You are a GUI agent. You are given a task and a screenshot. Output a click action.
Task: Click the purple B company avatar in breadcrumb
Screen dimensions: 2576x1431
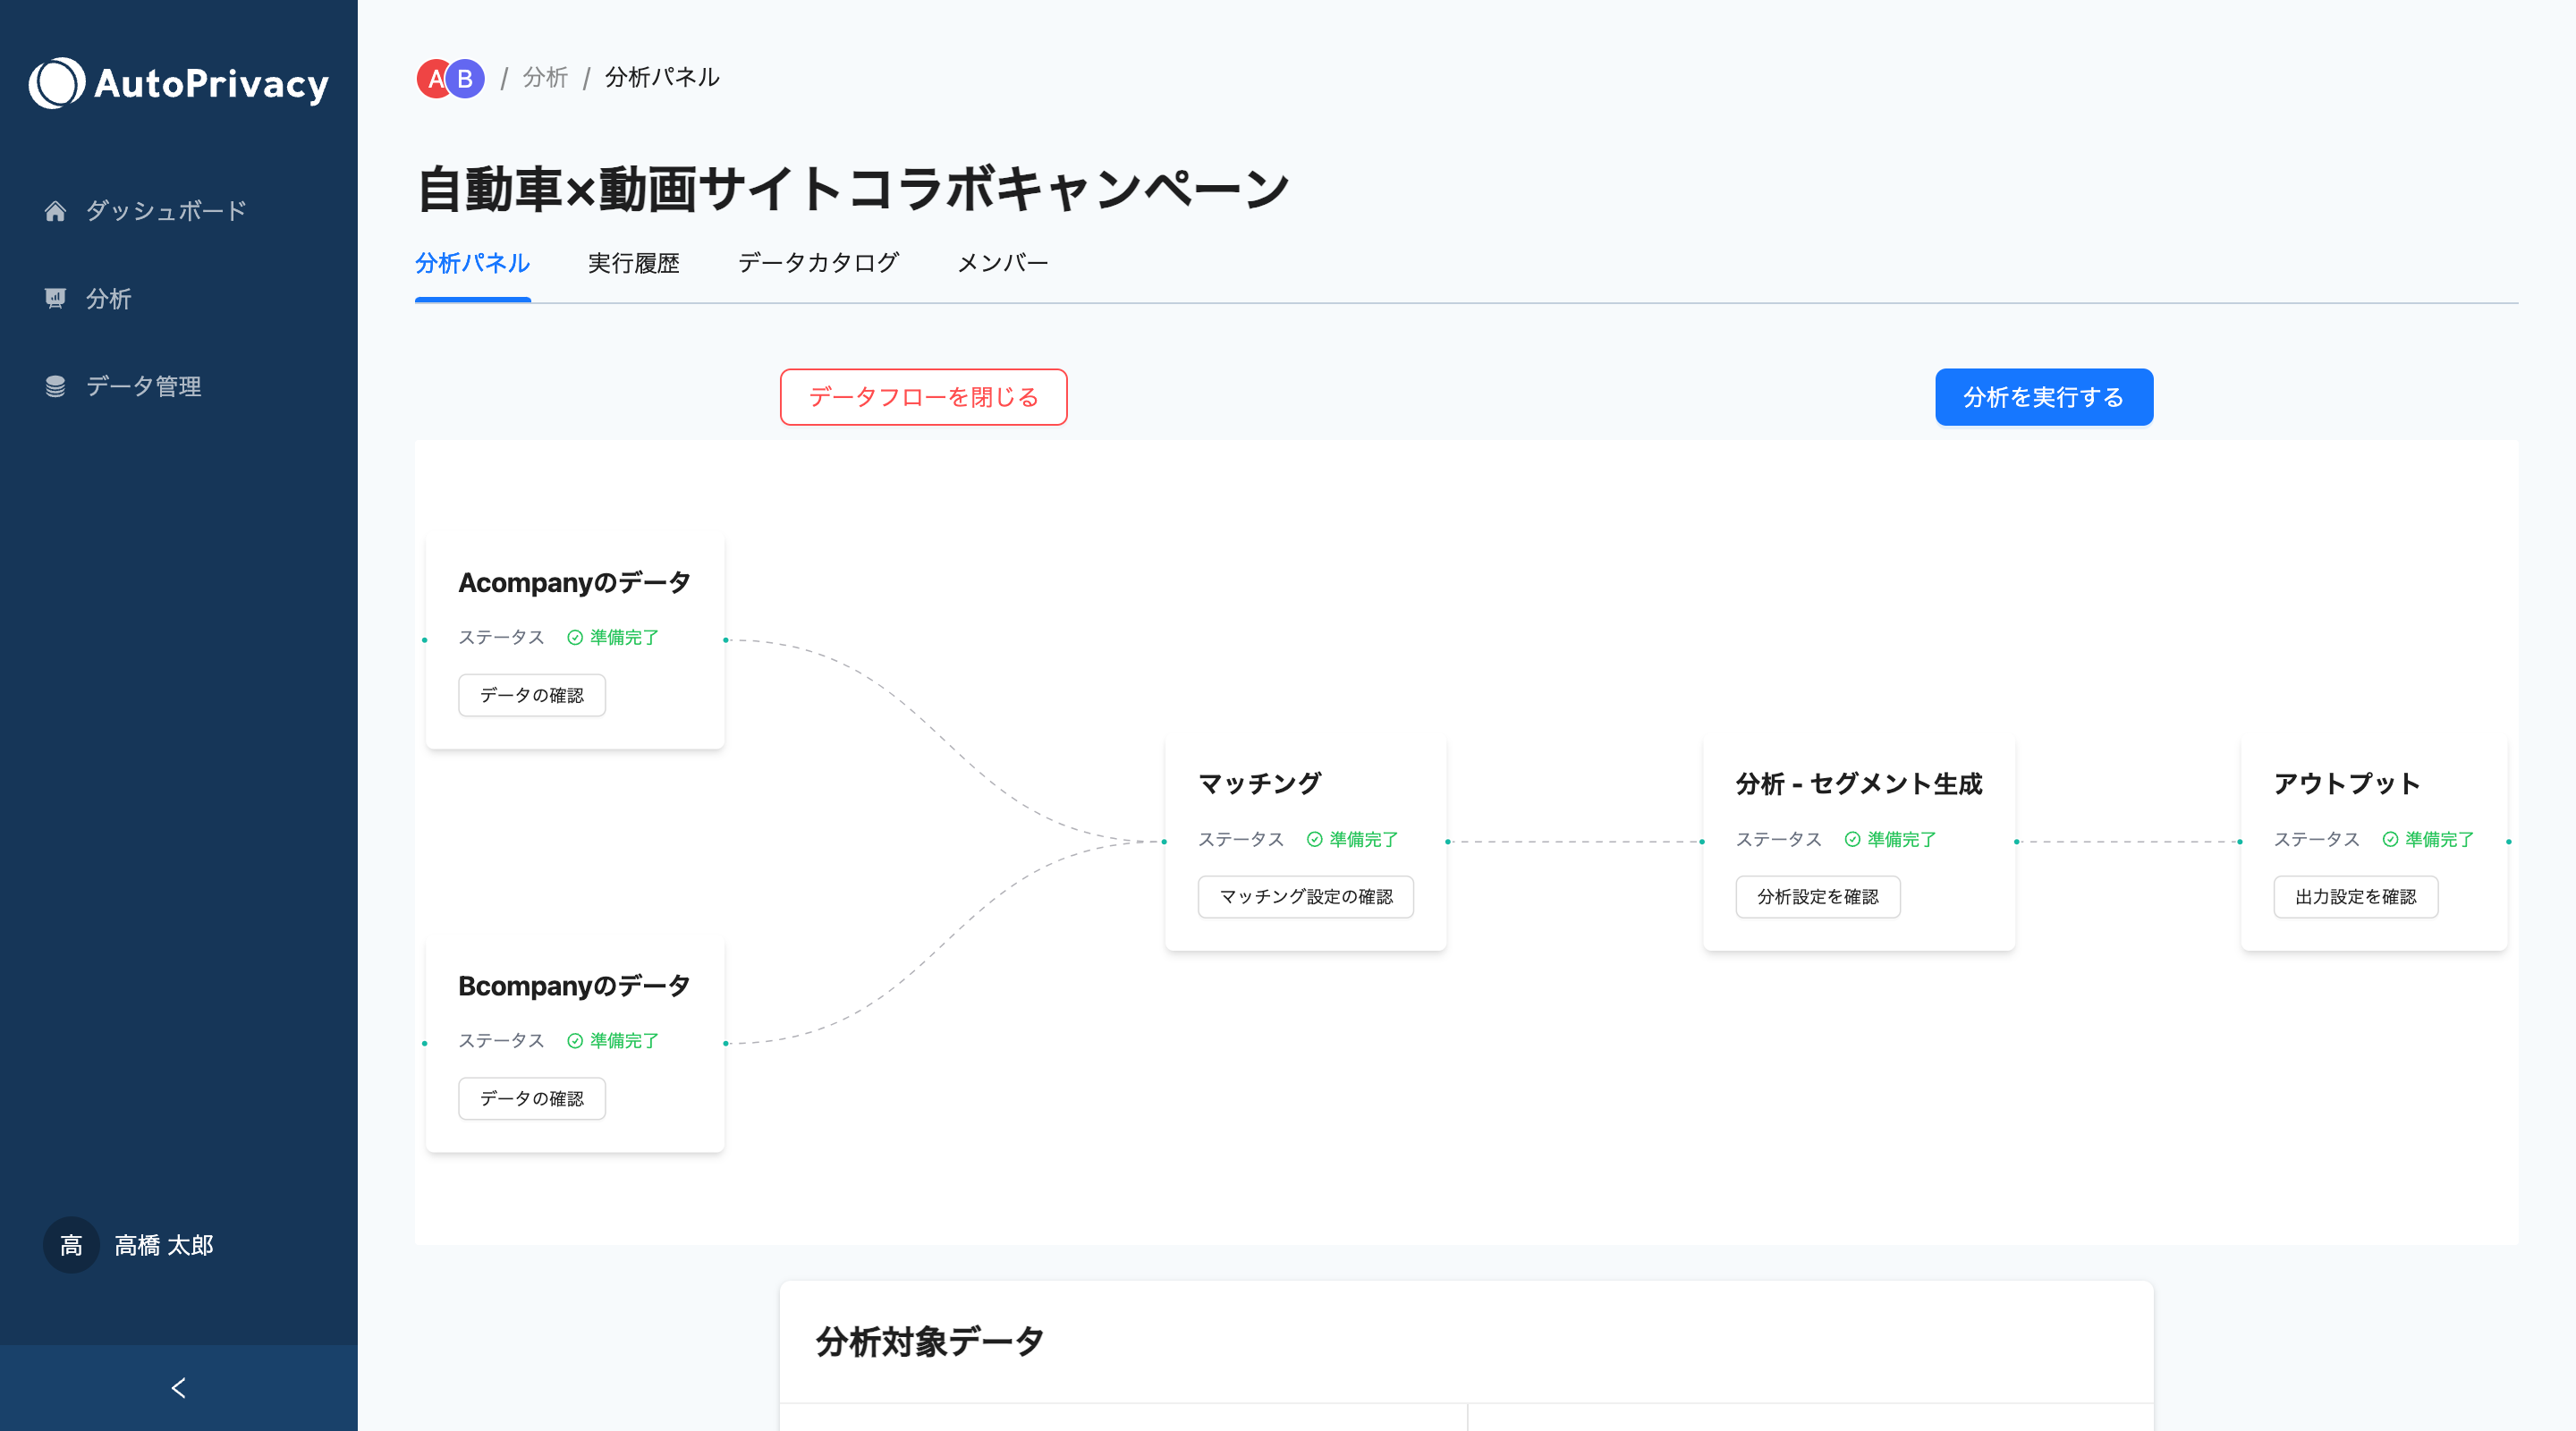pos(465,79)
